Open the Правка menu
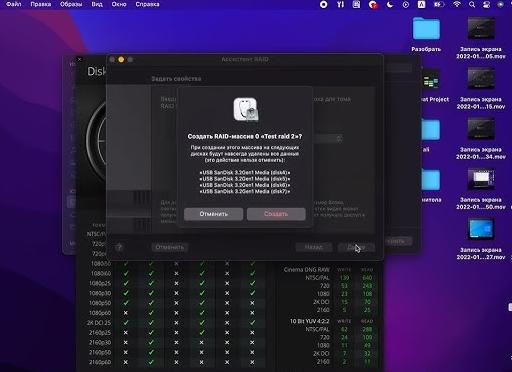Image resolution: width=512 pixels, height=372 pixels. [41, 4]
